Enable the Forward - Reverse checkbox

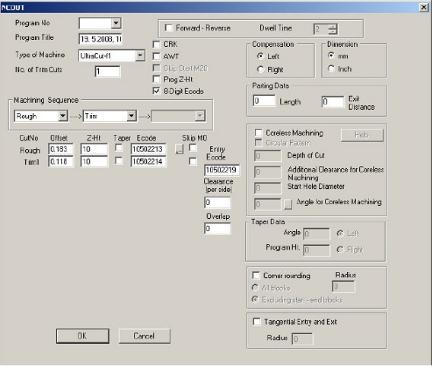pyautogui.click(x=169, y=28)
